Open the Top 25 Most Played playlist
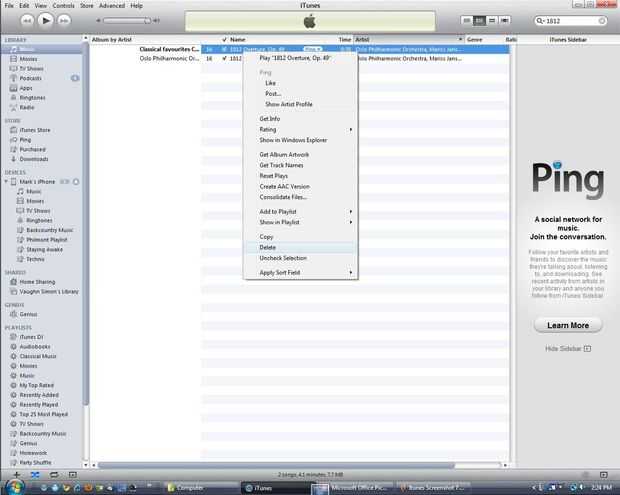Viewport: 620px width, 495px height. [43, 414]
